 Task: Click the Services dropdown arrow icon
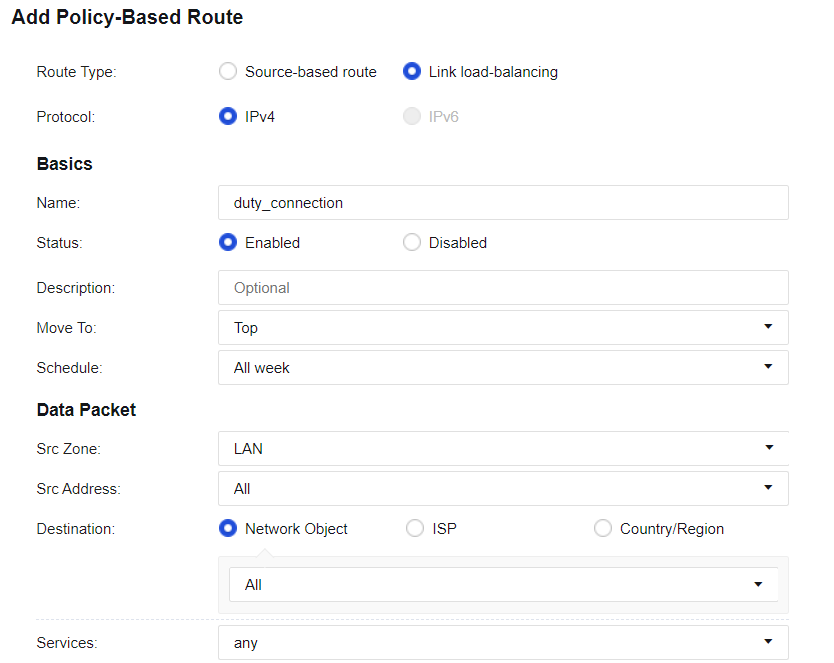[768, 642]
